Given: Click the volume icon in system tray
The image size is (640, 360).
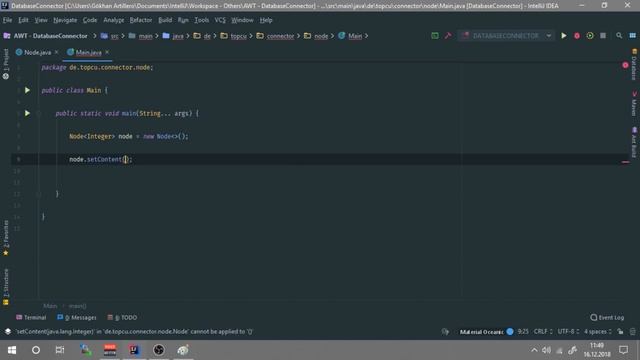Looking at the screenshot, I should click(546, 350).
